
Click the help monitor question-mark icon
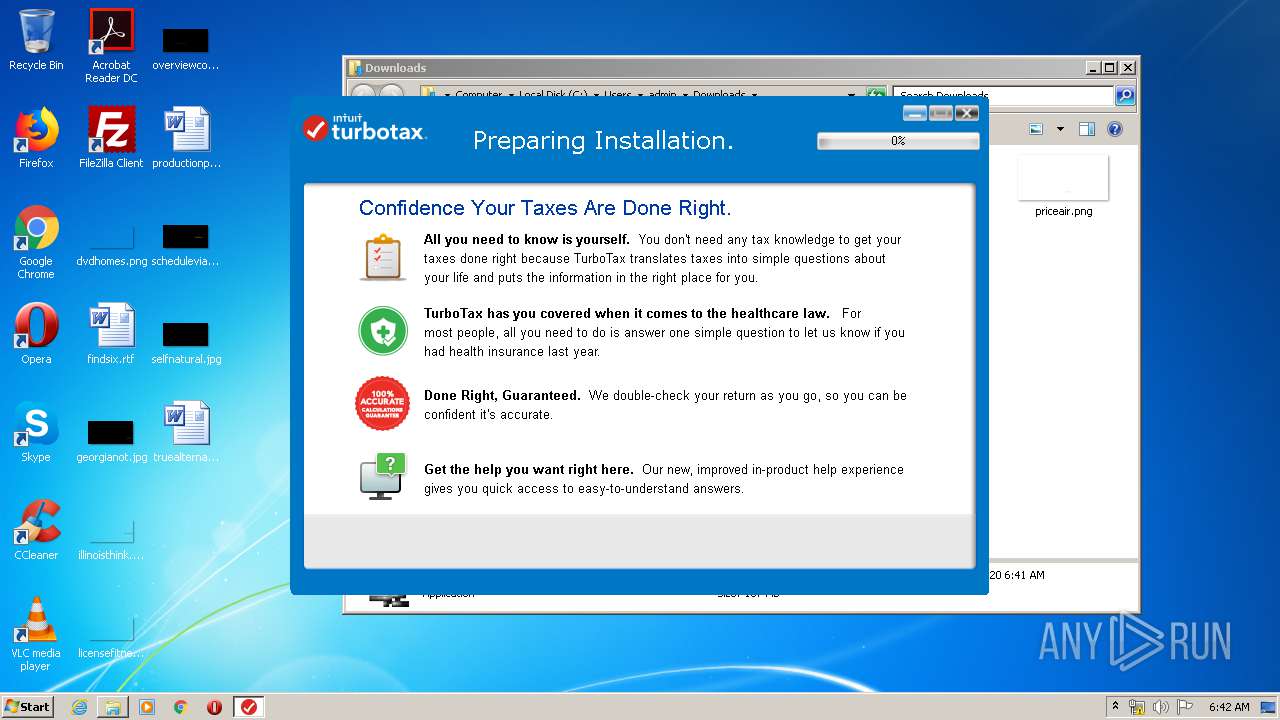(x=383, y=476)
